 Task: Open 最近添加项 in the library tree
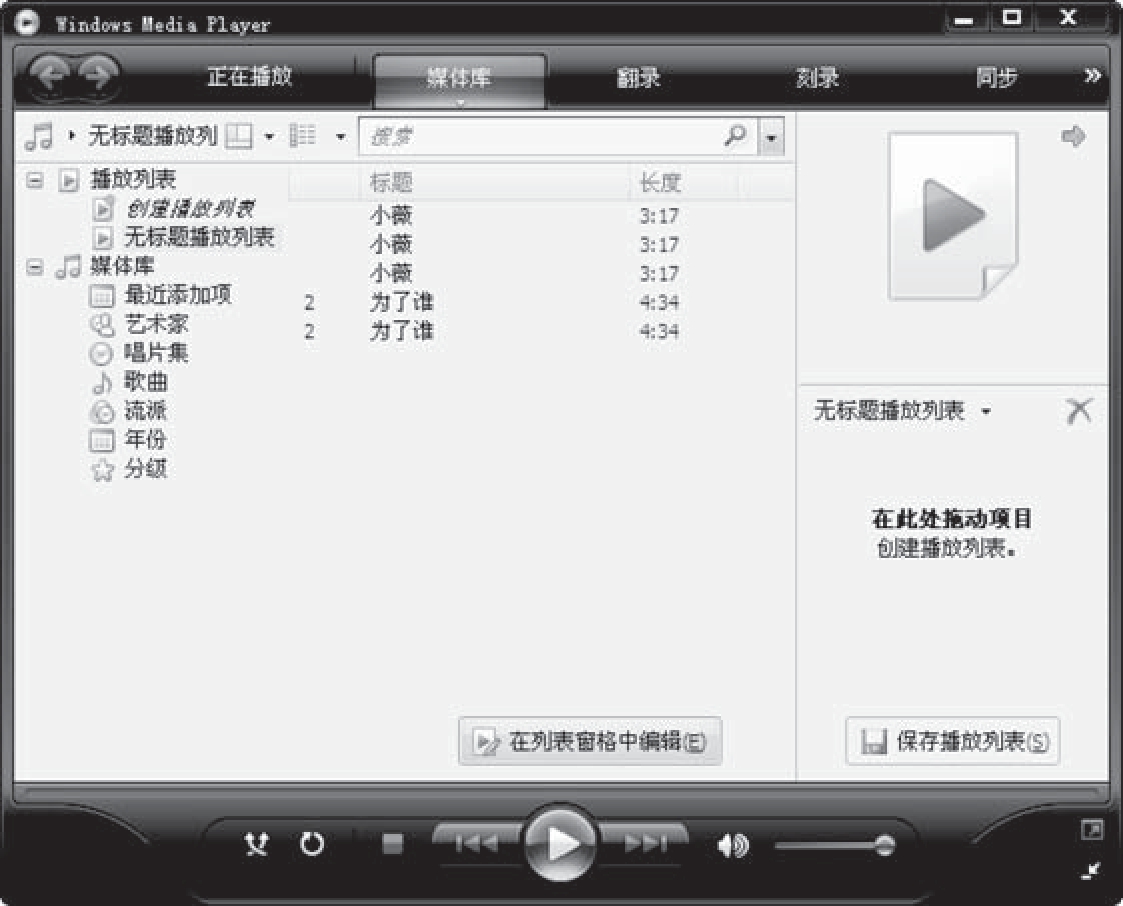(x=178, y=294)
